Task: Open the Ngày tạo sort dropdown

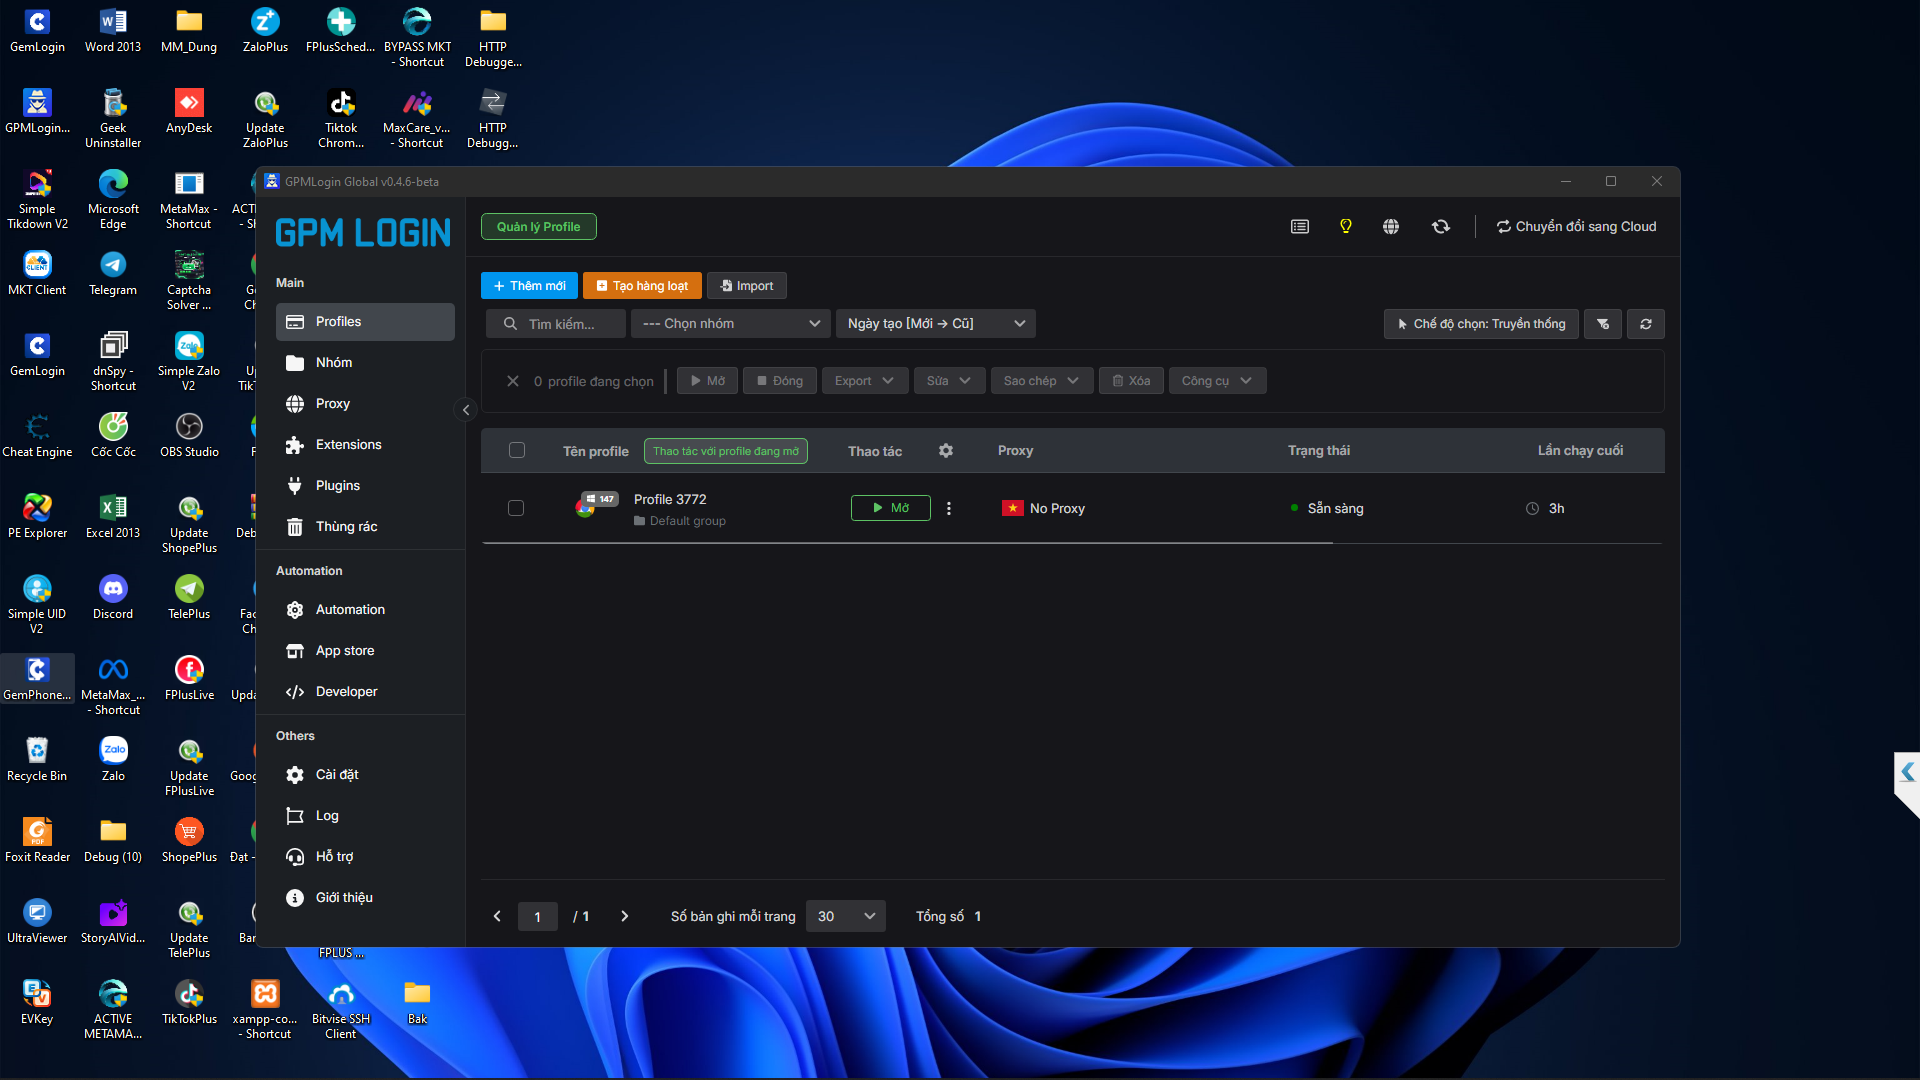Action: click(936, 324)
